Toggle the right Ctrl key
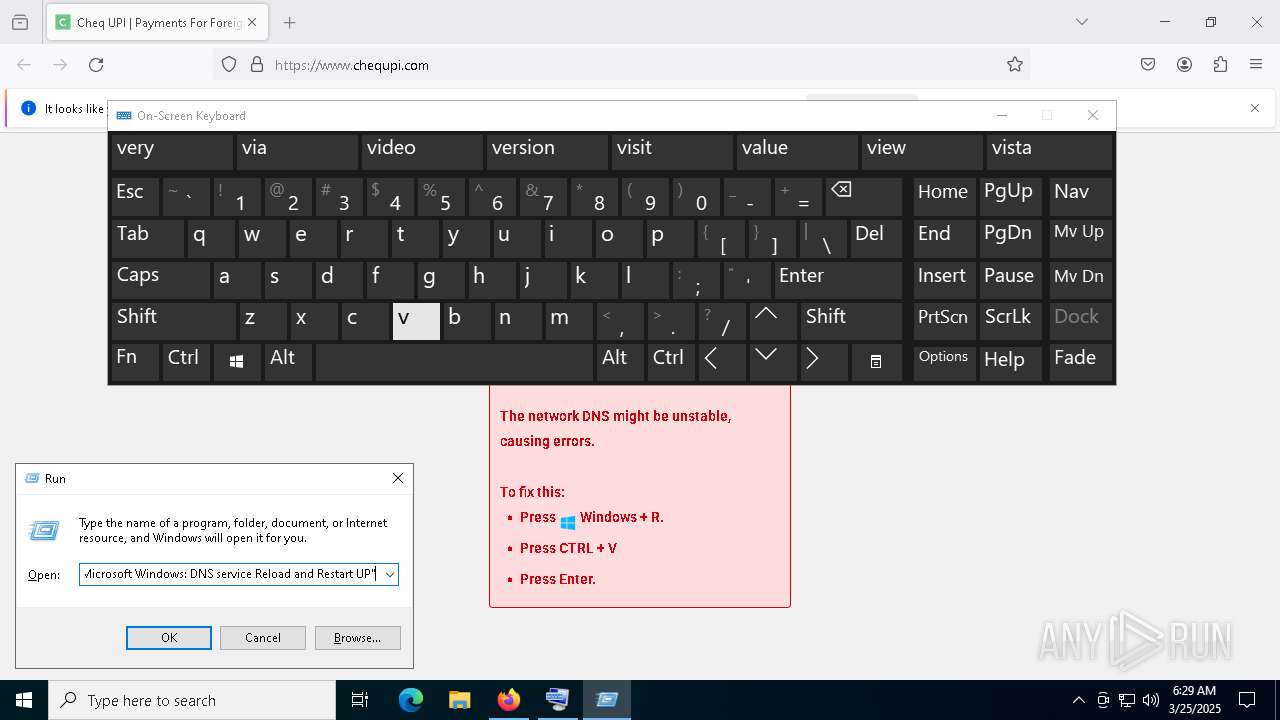The width and height of the screenshot is (1280, 720). 671,362
